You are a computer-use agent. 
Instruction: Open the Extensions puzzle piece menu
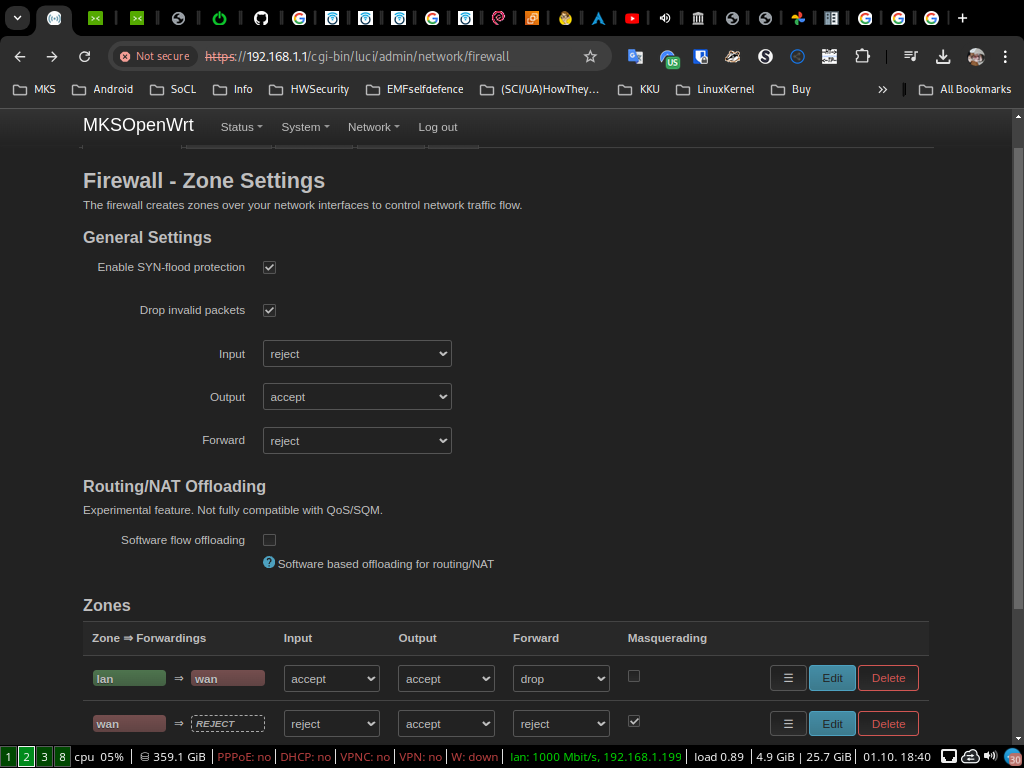click(862, 57)
